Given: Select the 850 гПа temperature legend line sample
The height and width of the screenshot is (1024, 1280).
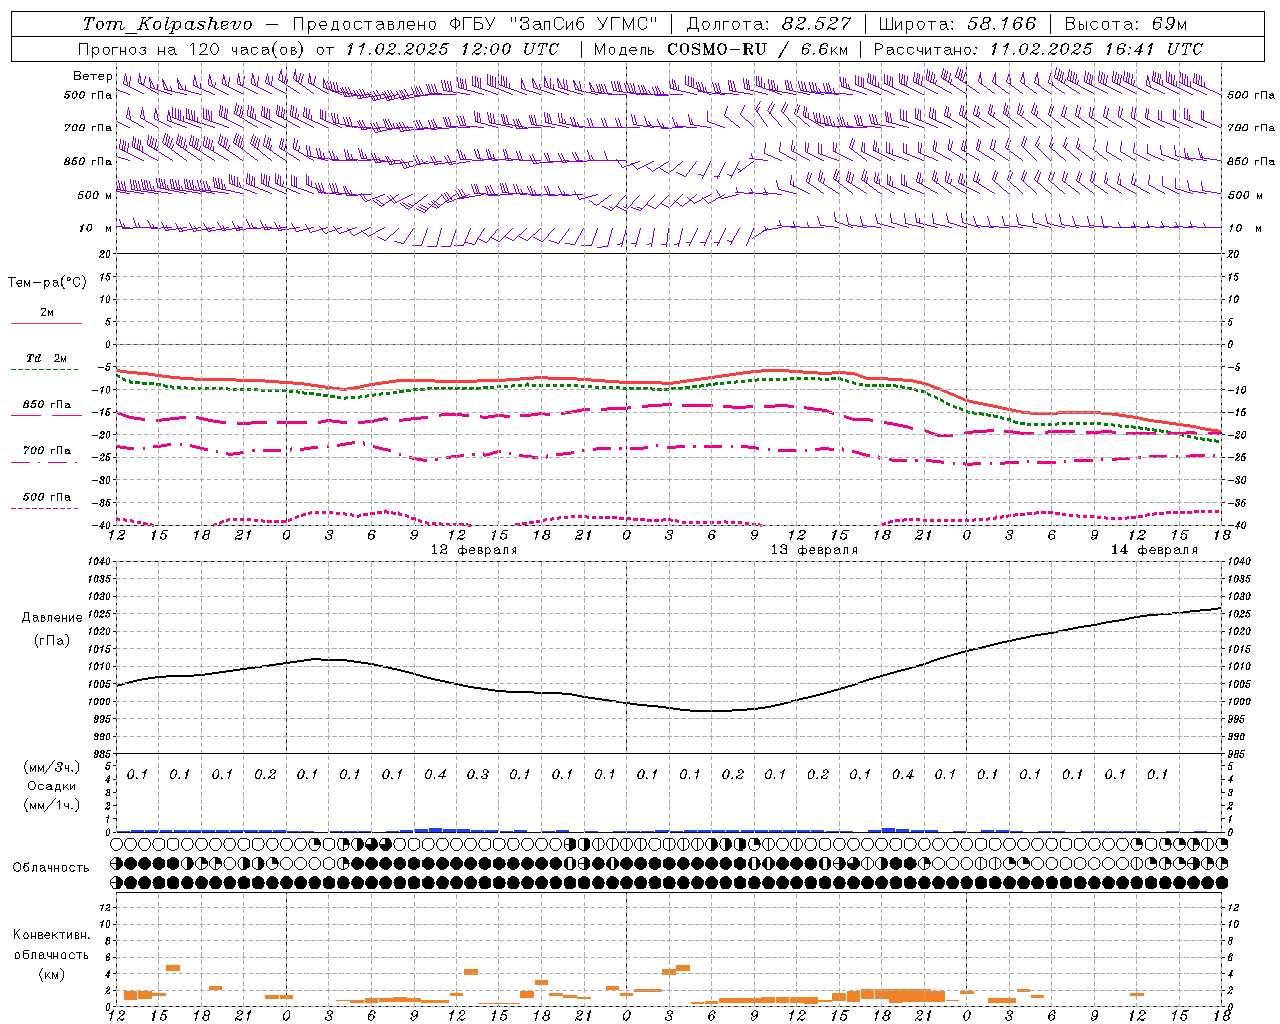Looking at the screenshot, I should pyautogui.click(x=46, y=415).
